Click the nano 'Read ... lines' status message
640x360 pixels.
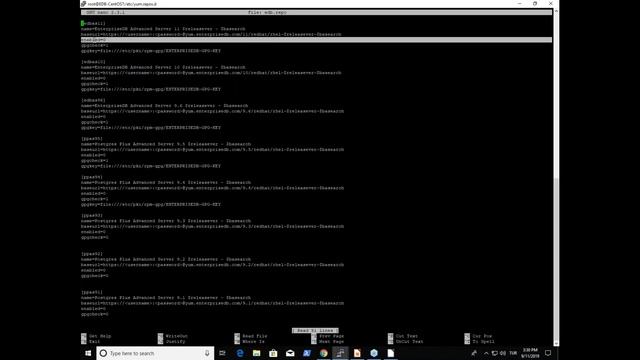pos(315,331)
